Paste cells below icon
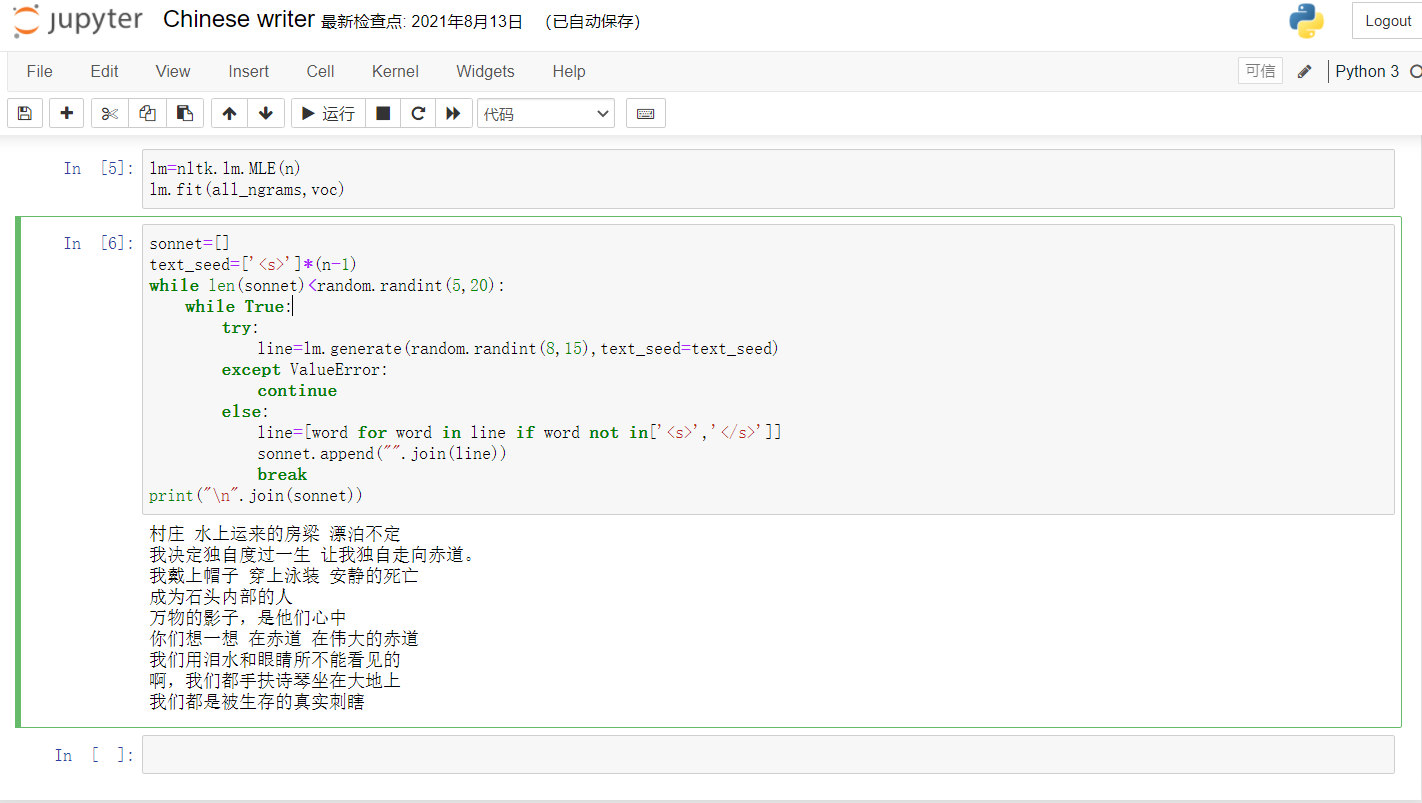The height and width of the screenshot is (803, 1422). coord(185,113)
